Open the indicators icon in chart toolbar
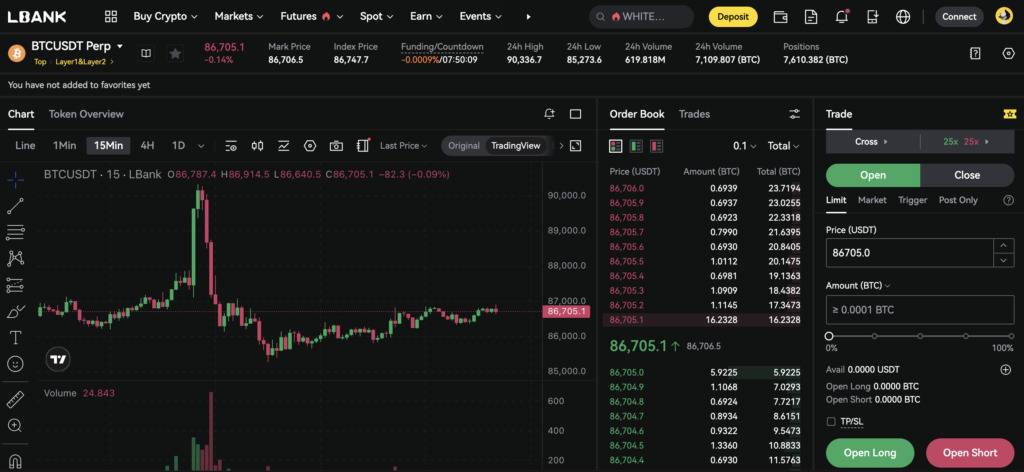 tap(283, 146)
